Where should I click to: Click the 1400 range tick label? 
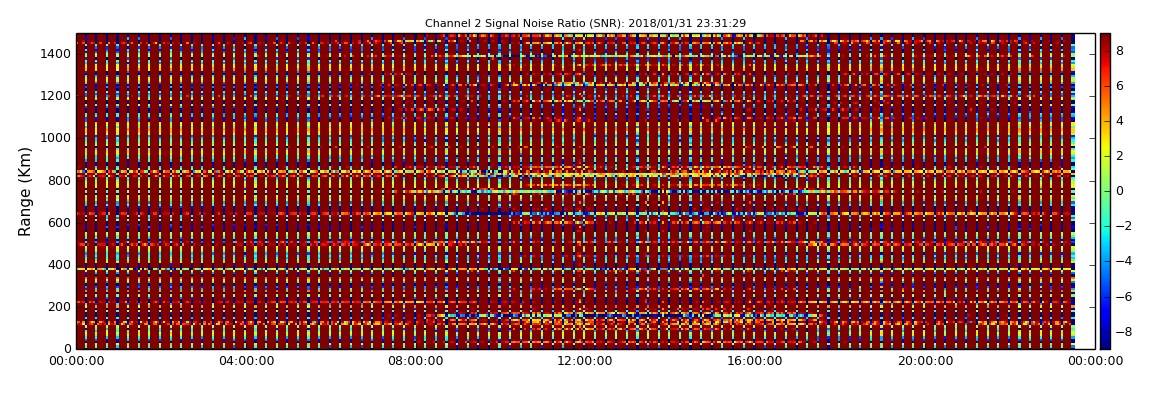(55, 54)
